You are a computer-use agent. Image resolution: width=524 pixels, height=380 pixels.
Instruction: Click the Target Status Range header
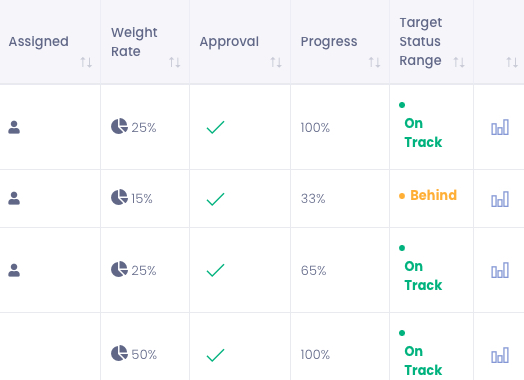point(421,41)
